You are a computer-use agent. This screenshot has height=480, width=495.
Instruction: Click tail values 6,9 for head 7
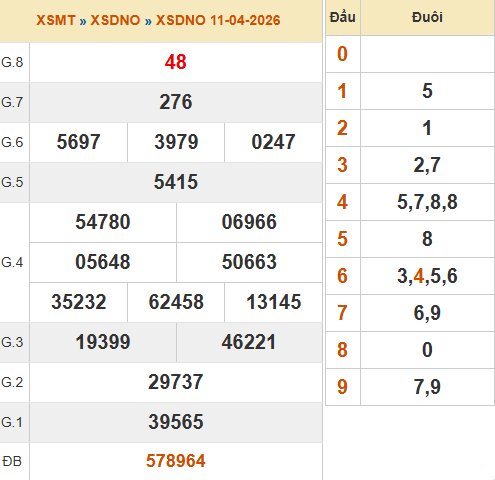tap(427, 313)
